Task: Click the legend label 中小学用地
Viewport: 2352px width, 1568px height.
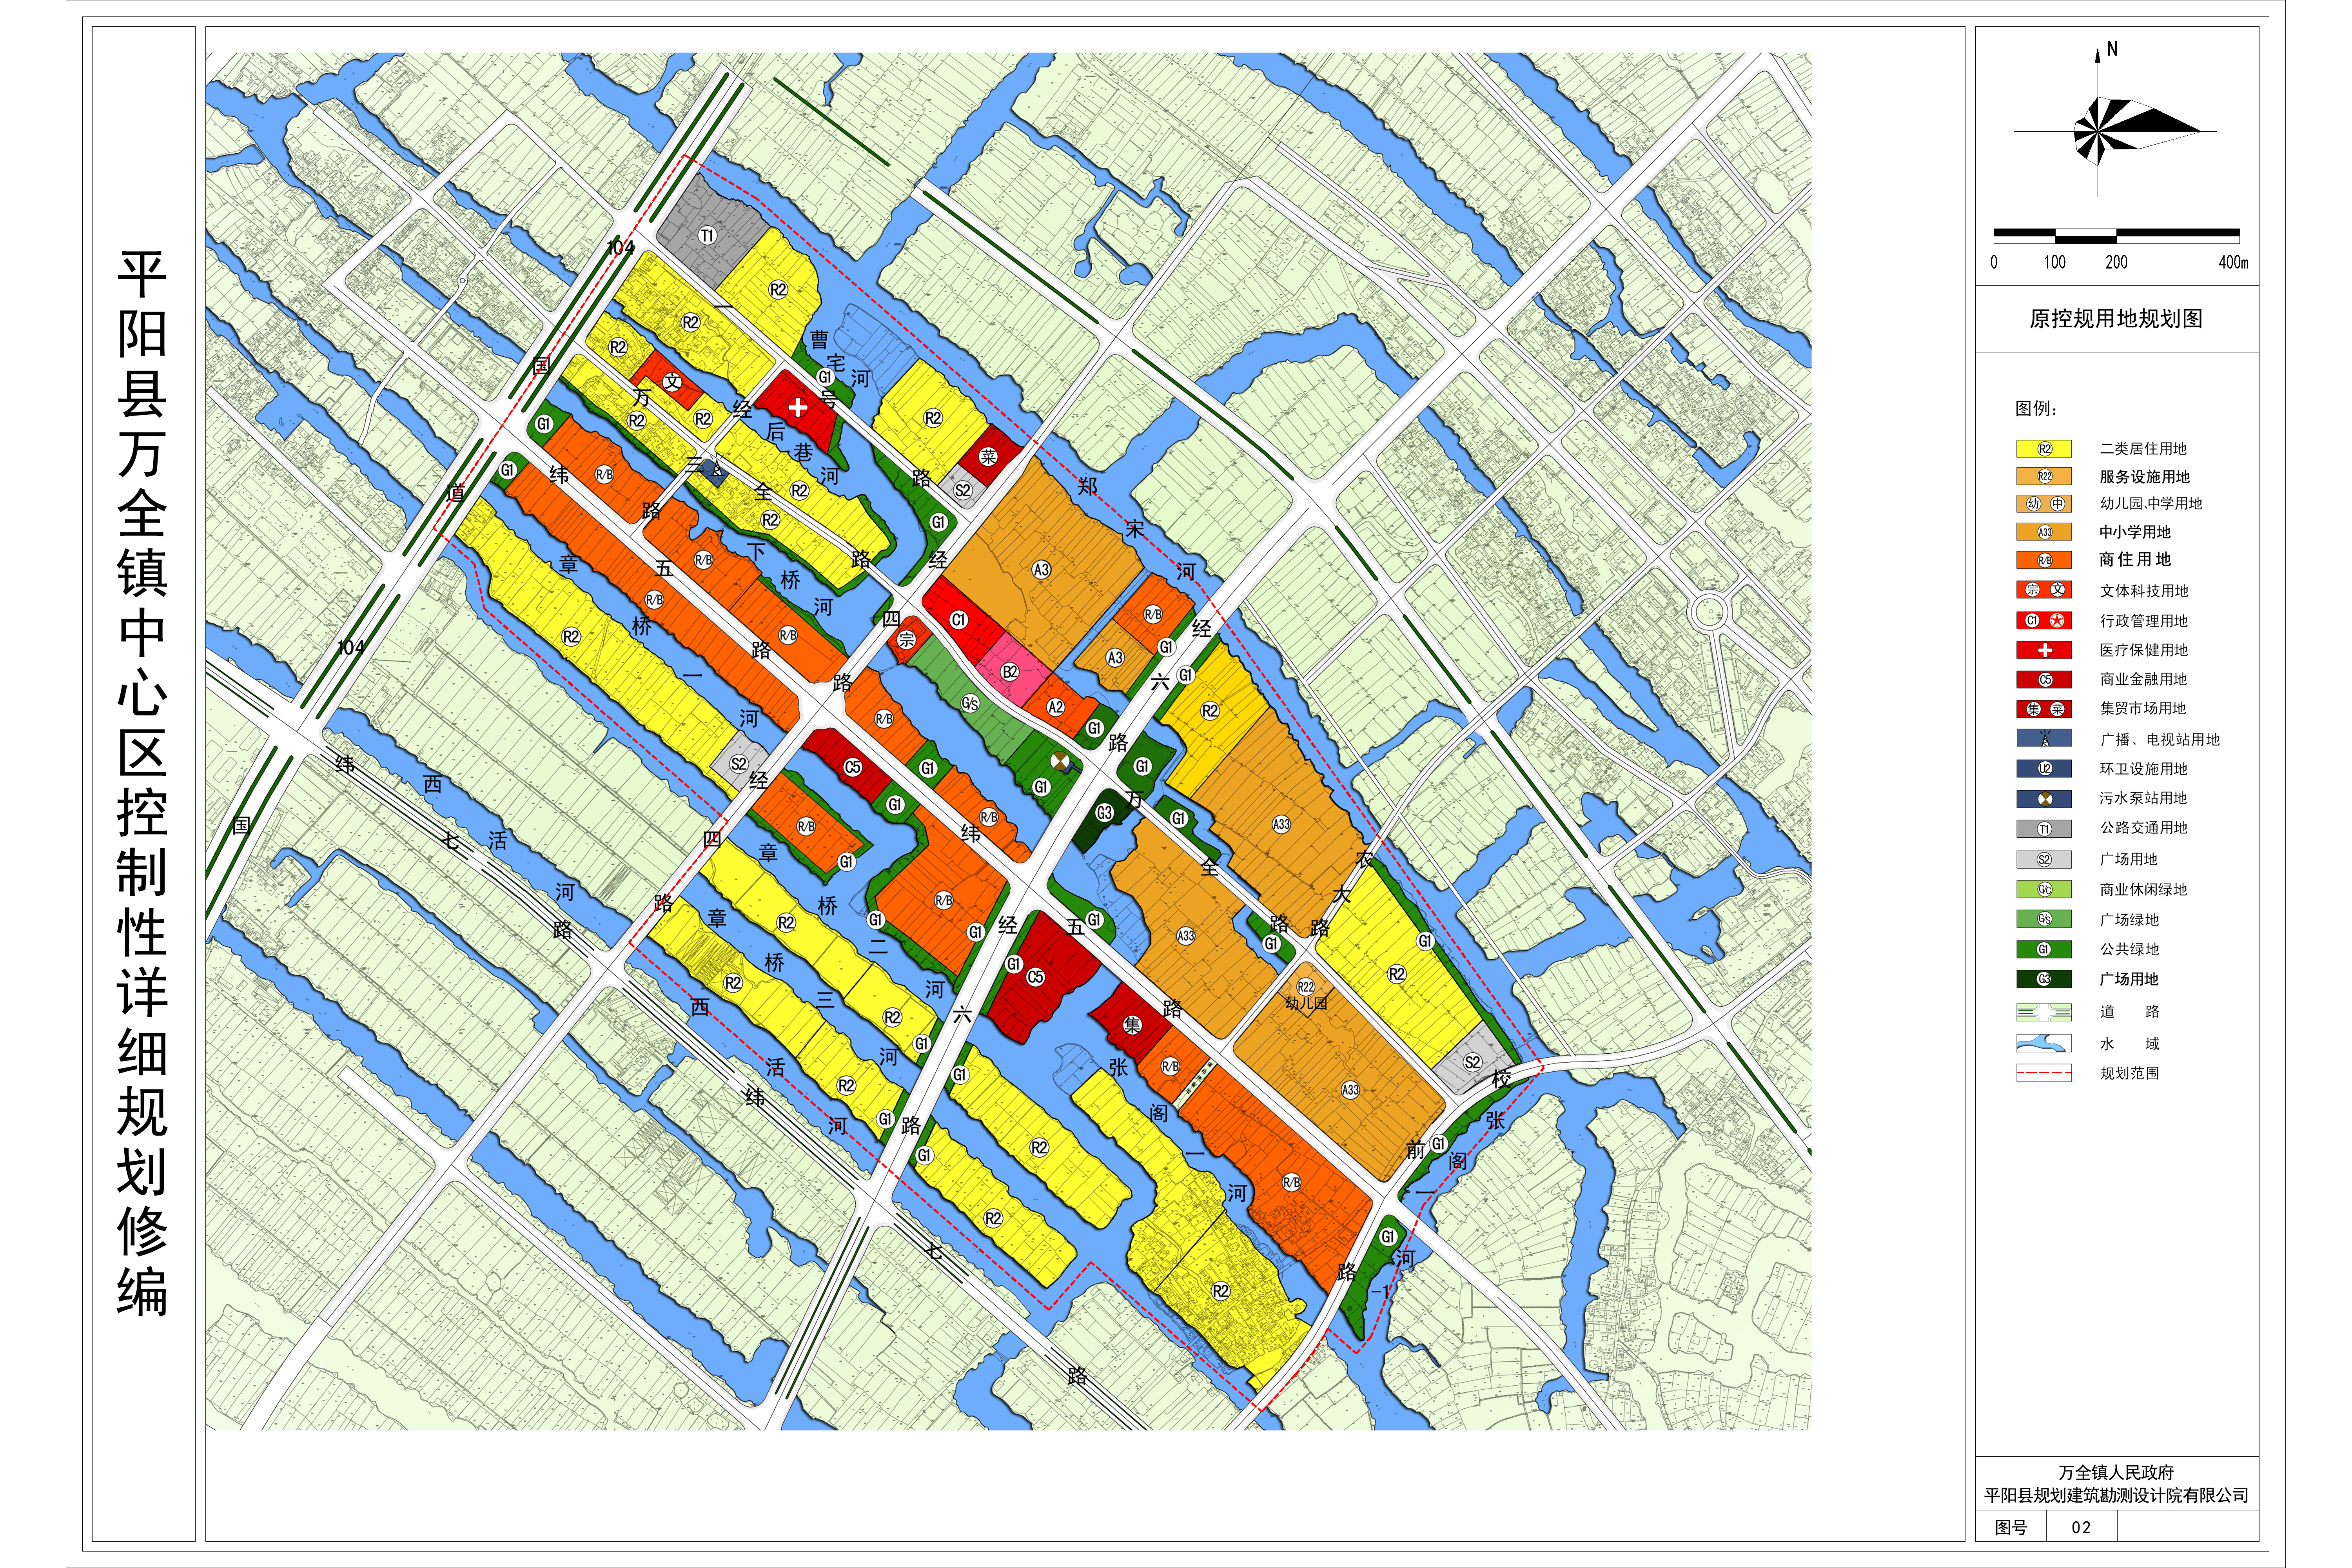Action: pyautogui.click(x=2135, y=532)
